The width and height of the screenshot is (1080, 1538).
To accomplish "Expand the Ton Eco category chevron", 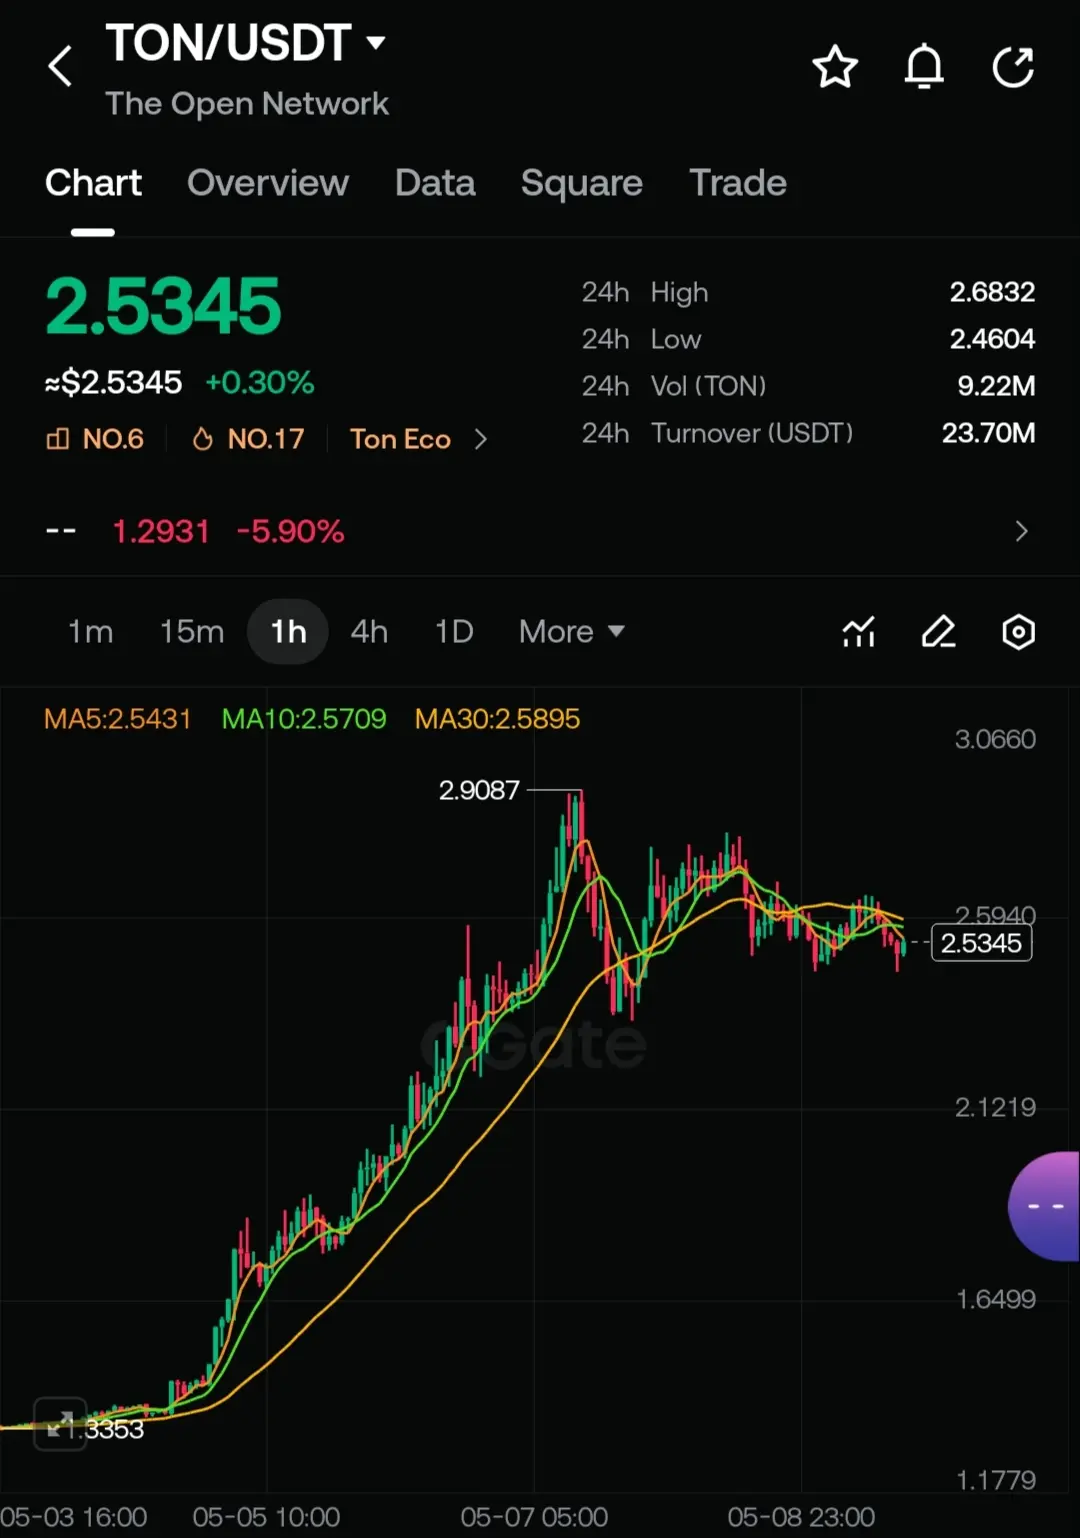I will click(481, 439).
